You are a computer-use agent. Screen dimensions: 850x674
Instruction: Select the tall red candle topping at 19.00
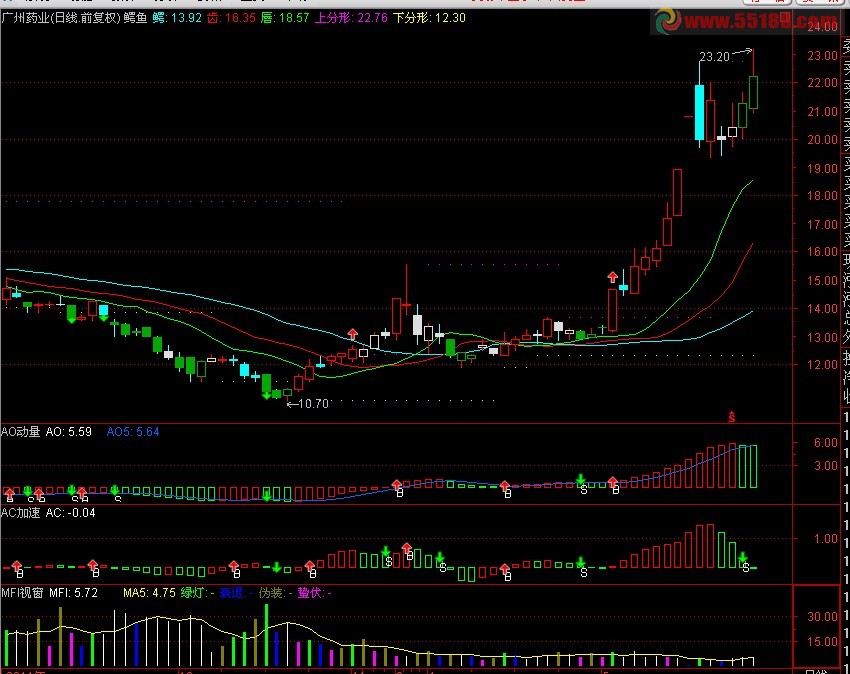[x=677, y=192]
